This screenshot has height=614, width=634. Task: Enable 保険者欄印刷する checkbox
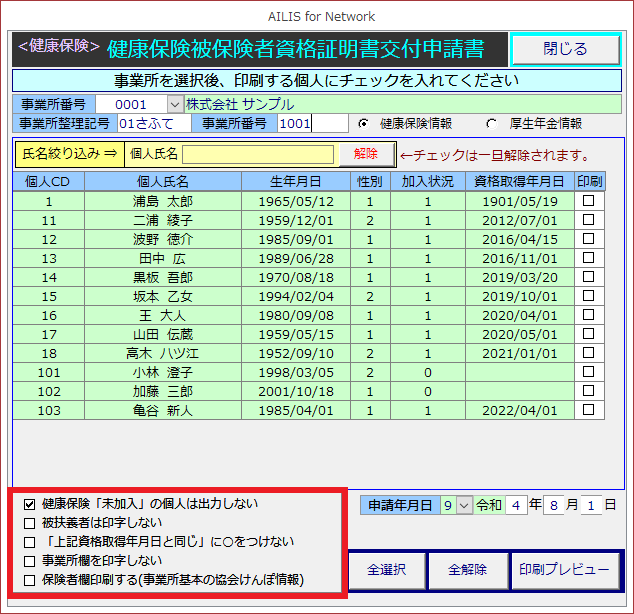tap(30, 580)
